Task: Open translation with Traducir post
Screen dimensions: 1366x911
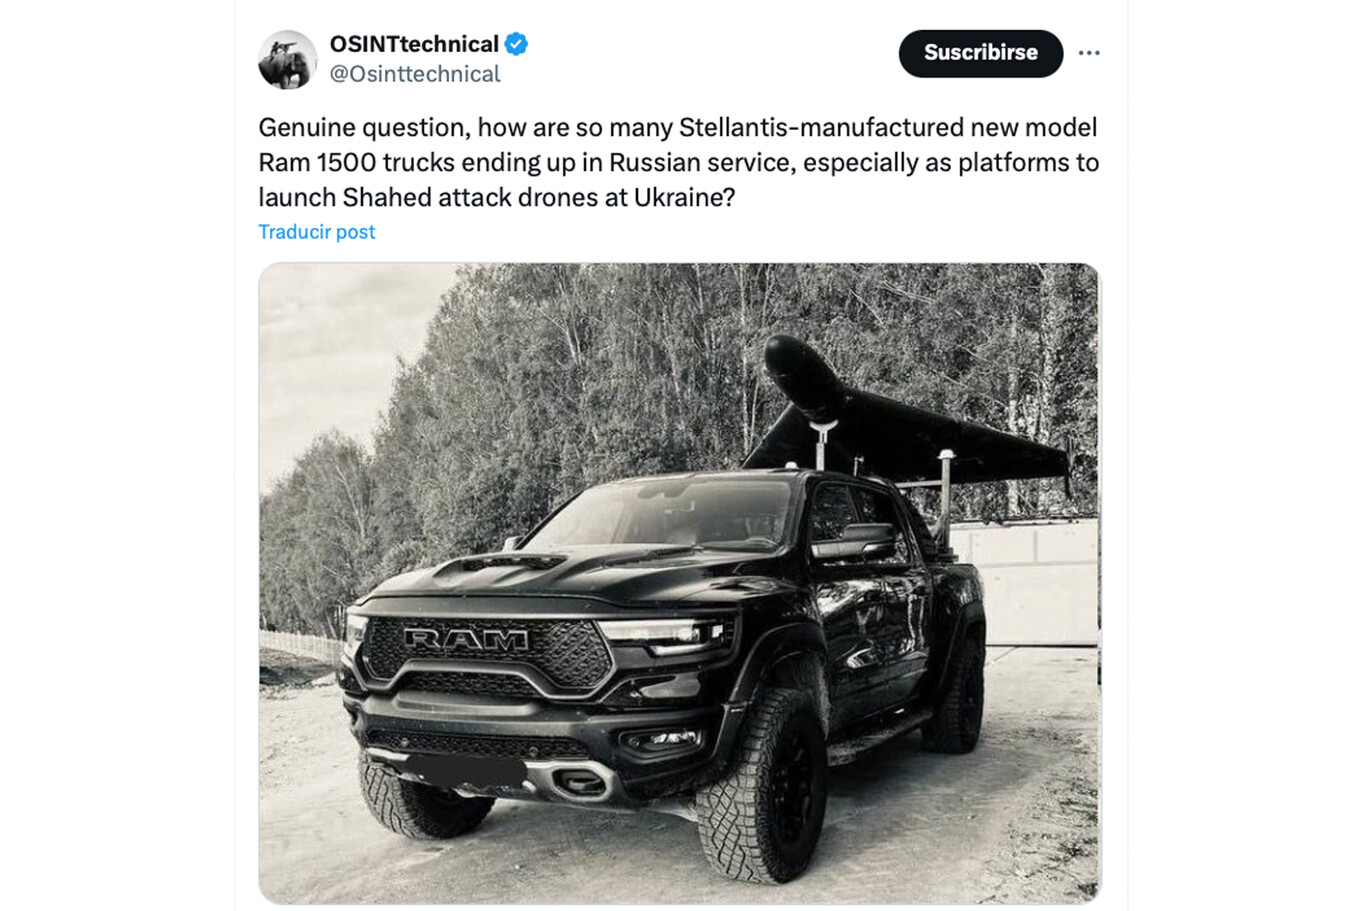Action: [x=316, y=231]
